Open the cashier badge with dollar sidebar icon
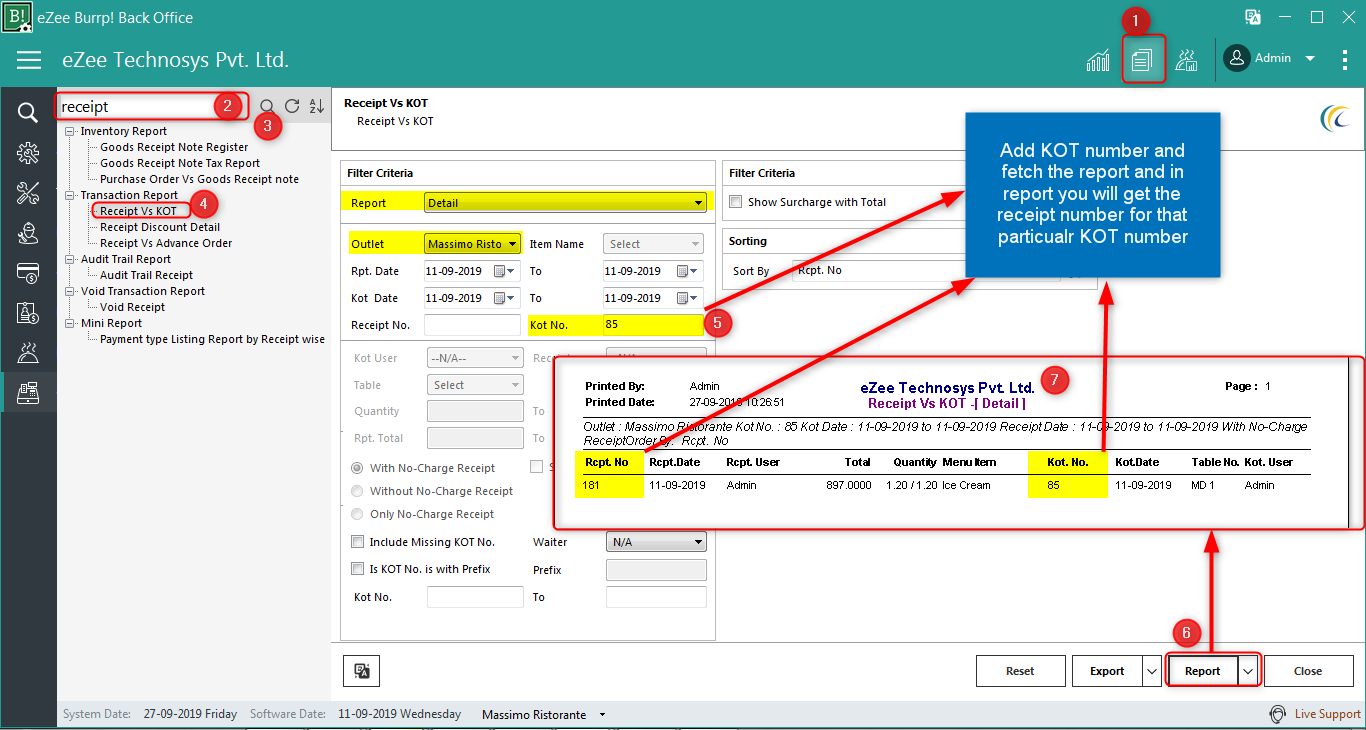 (x=28, y=313)
